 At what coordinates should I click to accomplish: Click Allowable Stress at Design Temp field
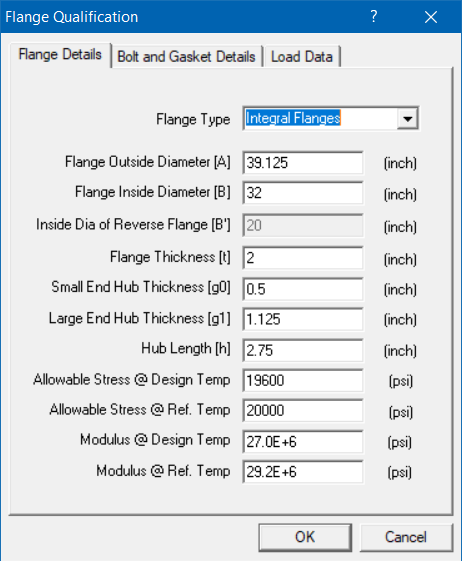[x=303, y=380]
